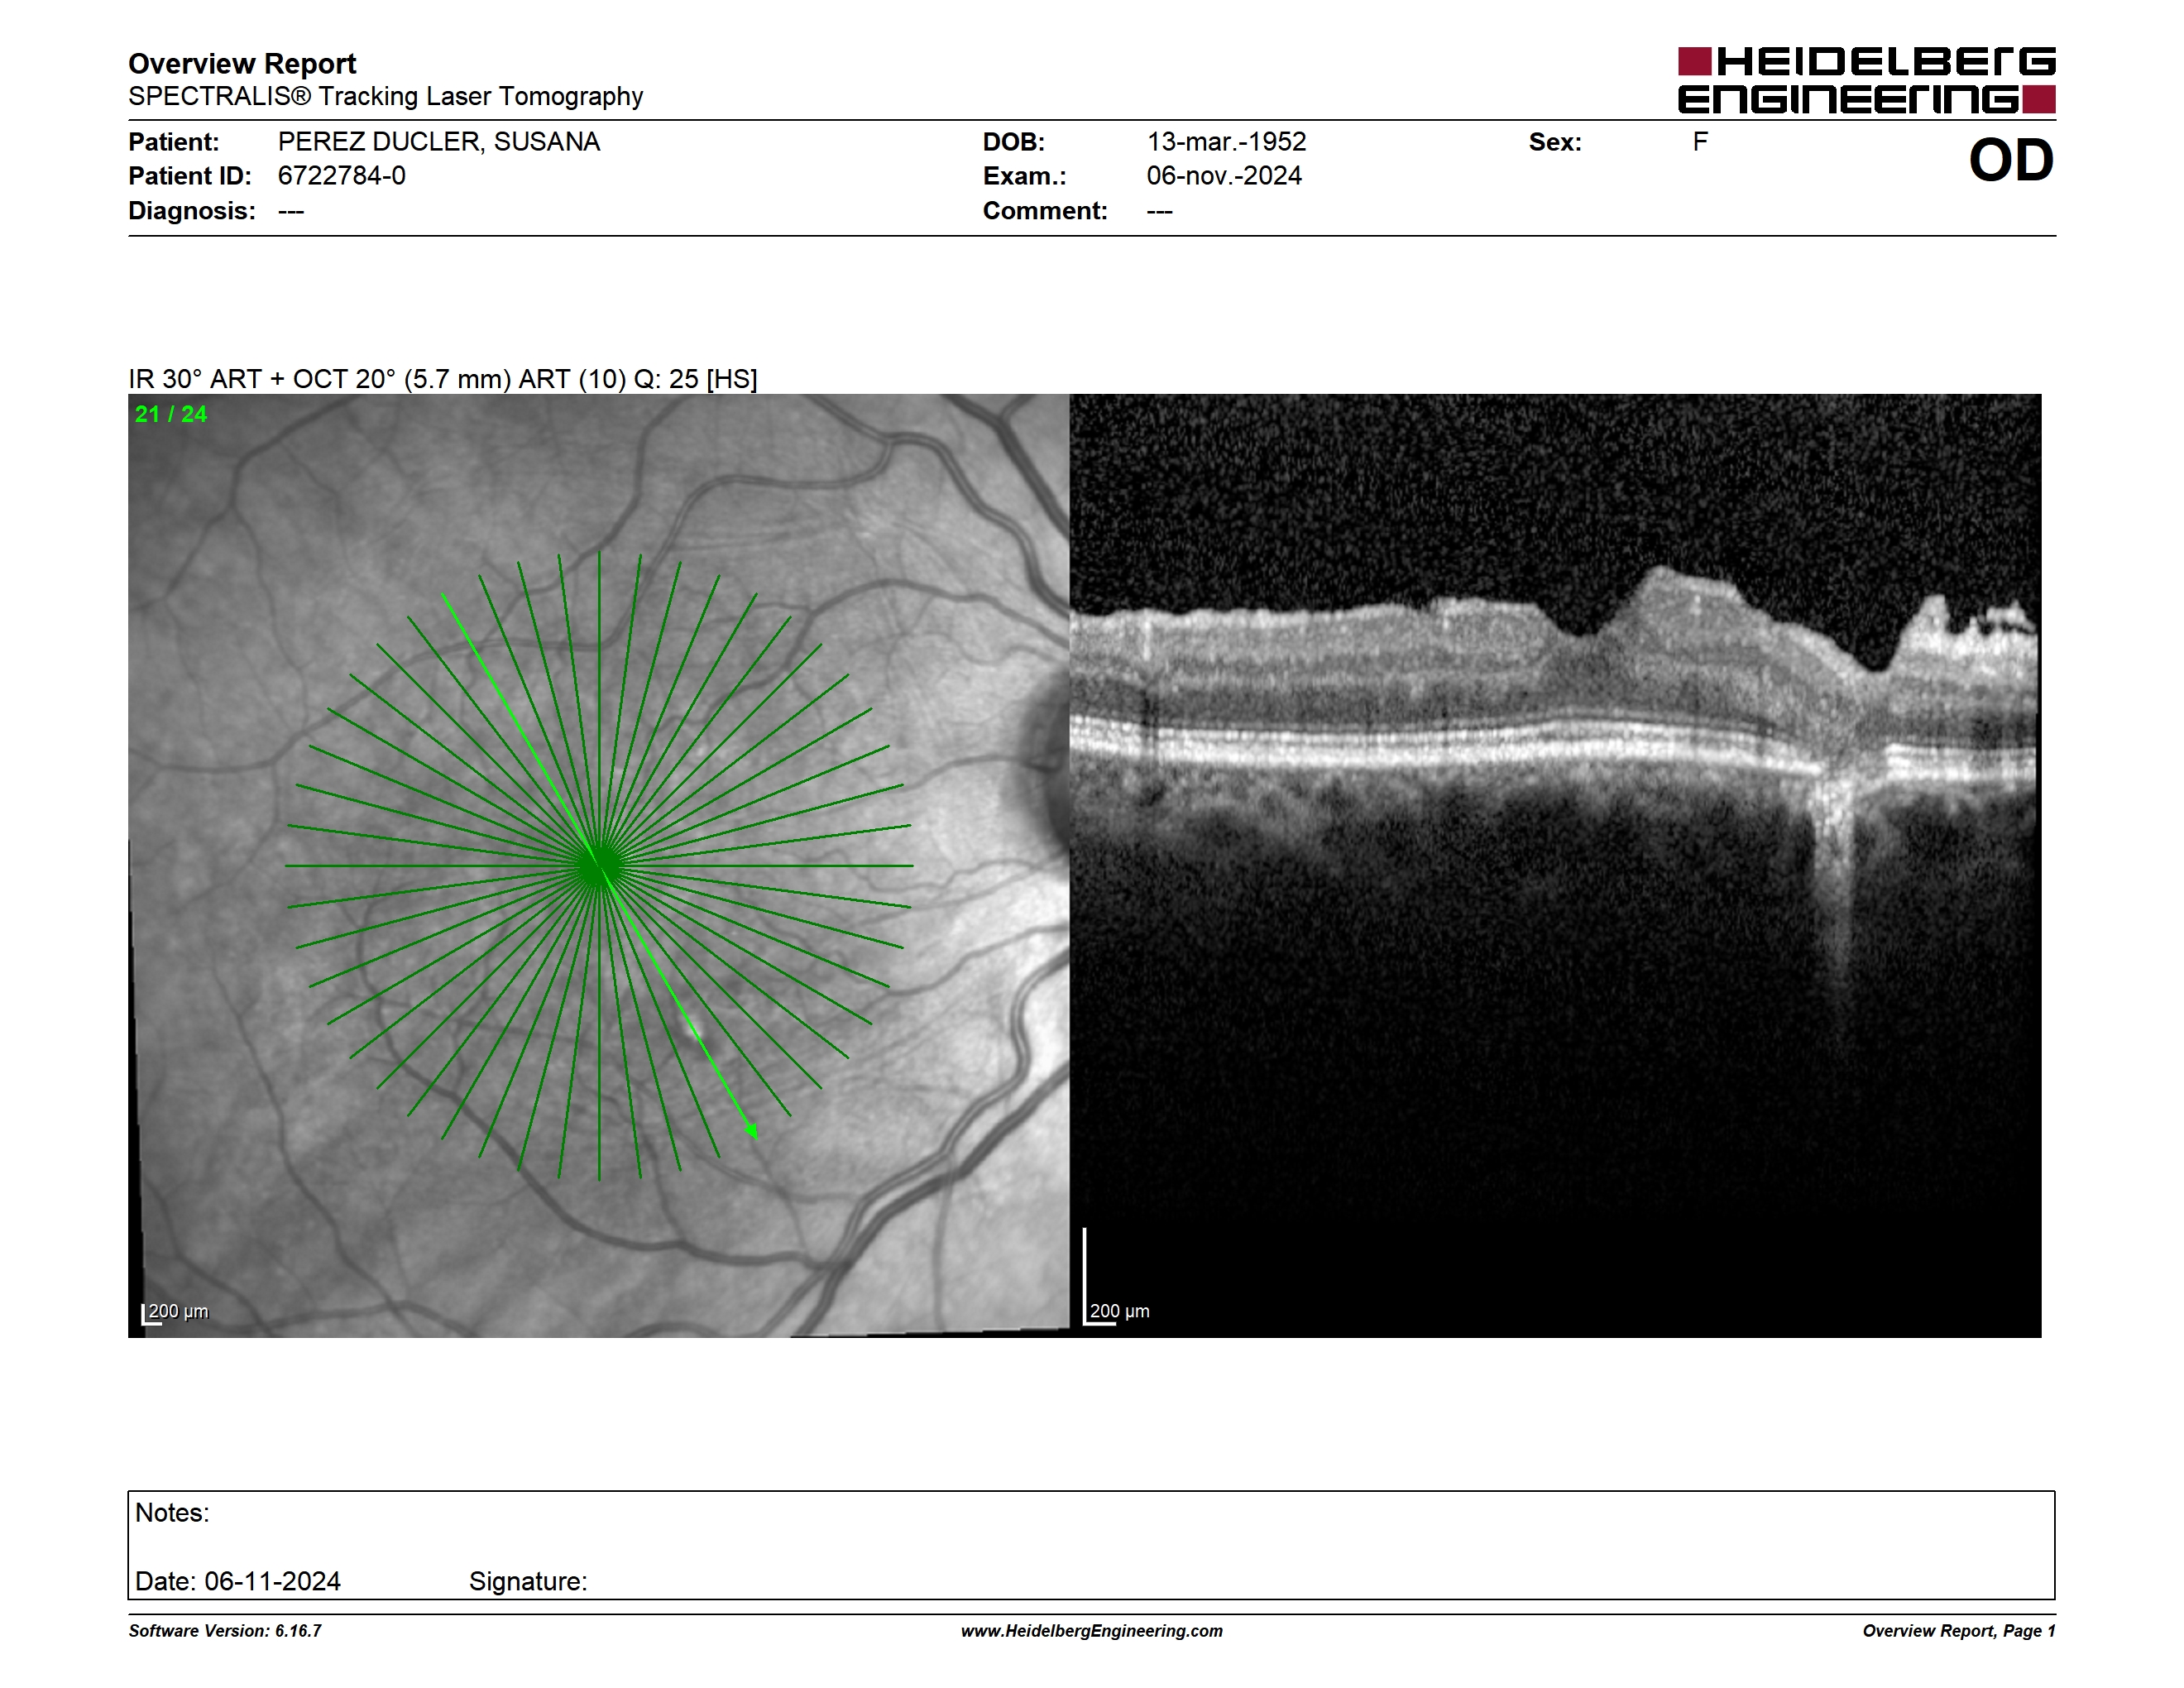Click the '200 µm' scale on OCT image
Viewport: 2184px width, 1688px height.
(x=1117, y=1311)
